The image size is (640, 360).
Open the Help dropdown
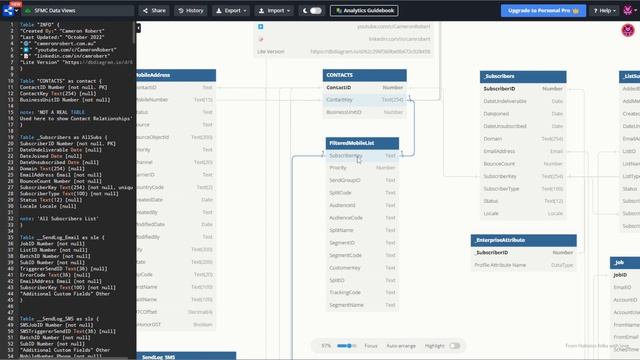(x=604, y=11)
